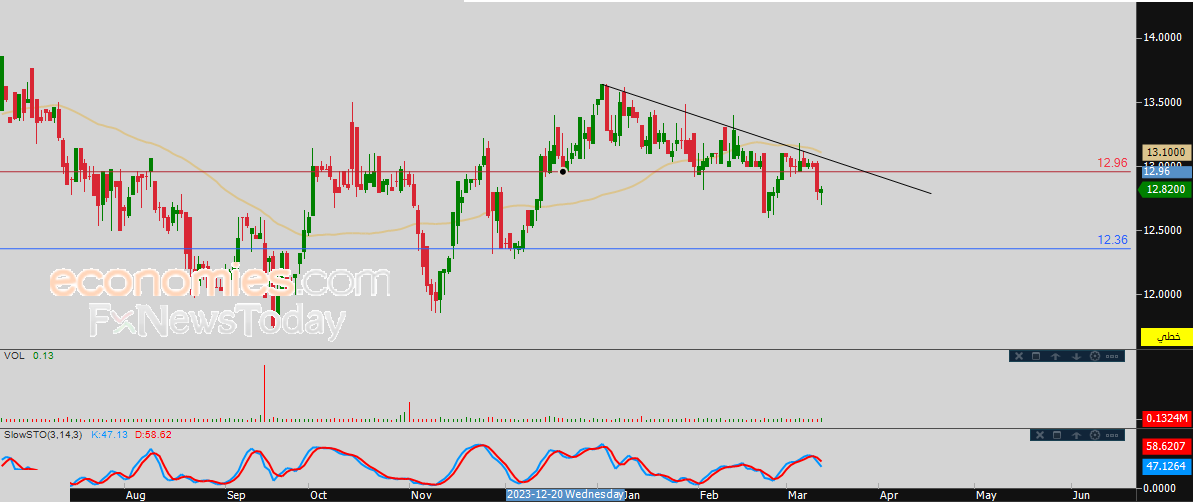Close the SlowSTO indicator panel
1193x502 pixels.
click(1040, 435)
